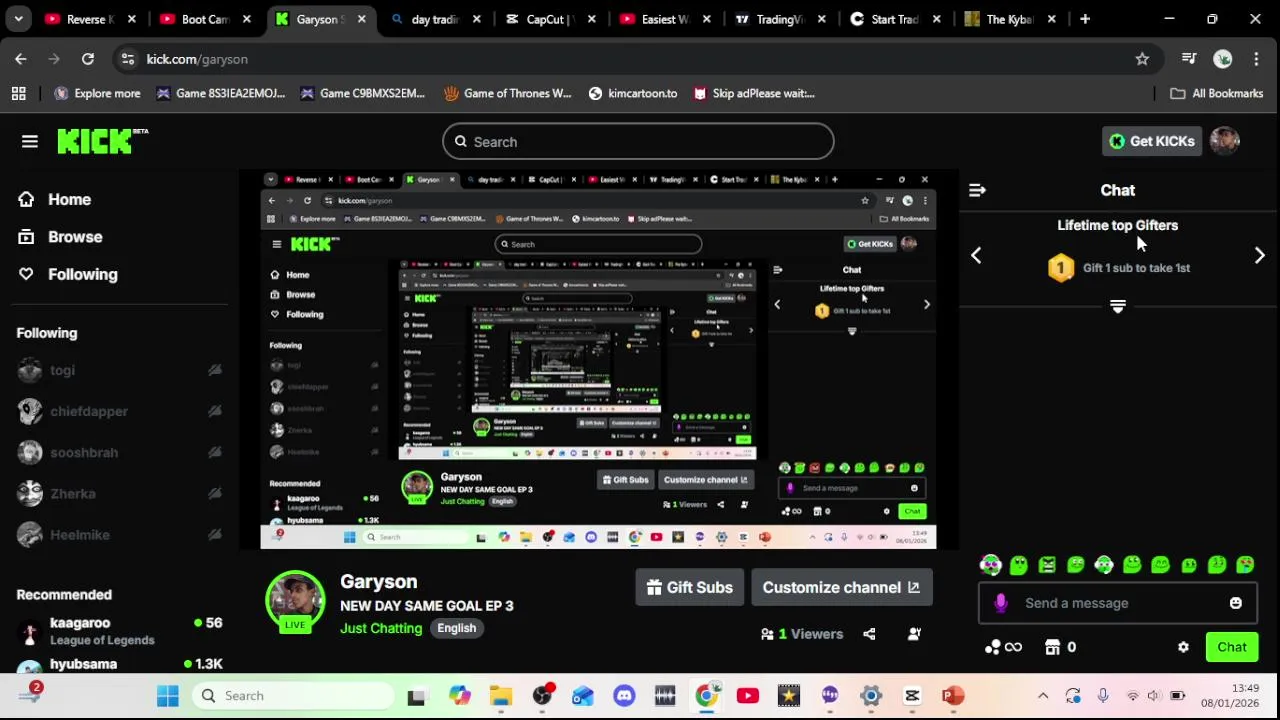Open Discord from the taskbar

click(x=624, y=696)
